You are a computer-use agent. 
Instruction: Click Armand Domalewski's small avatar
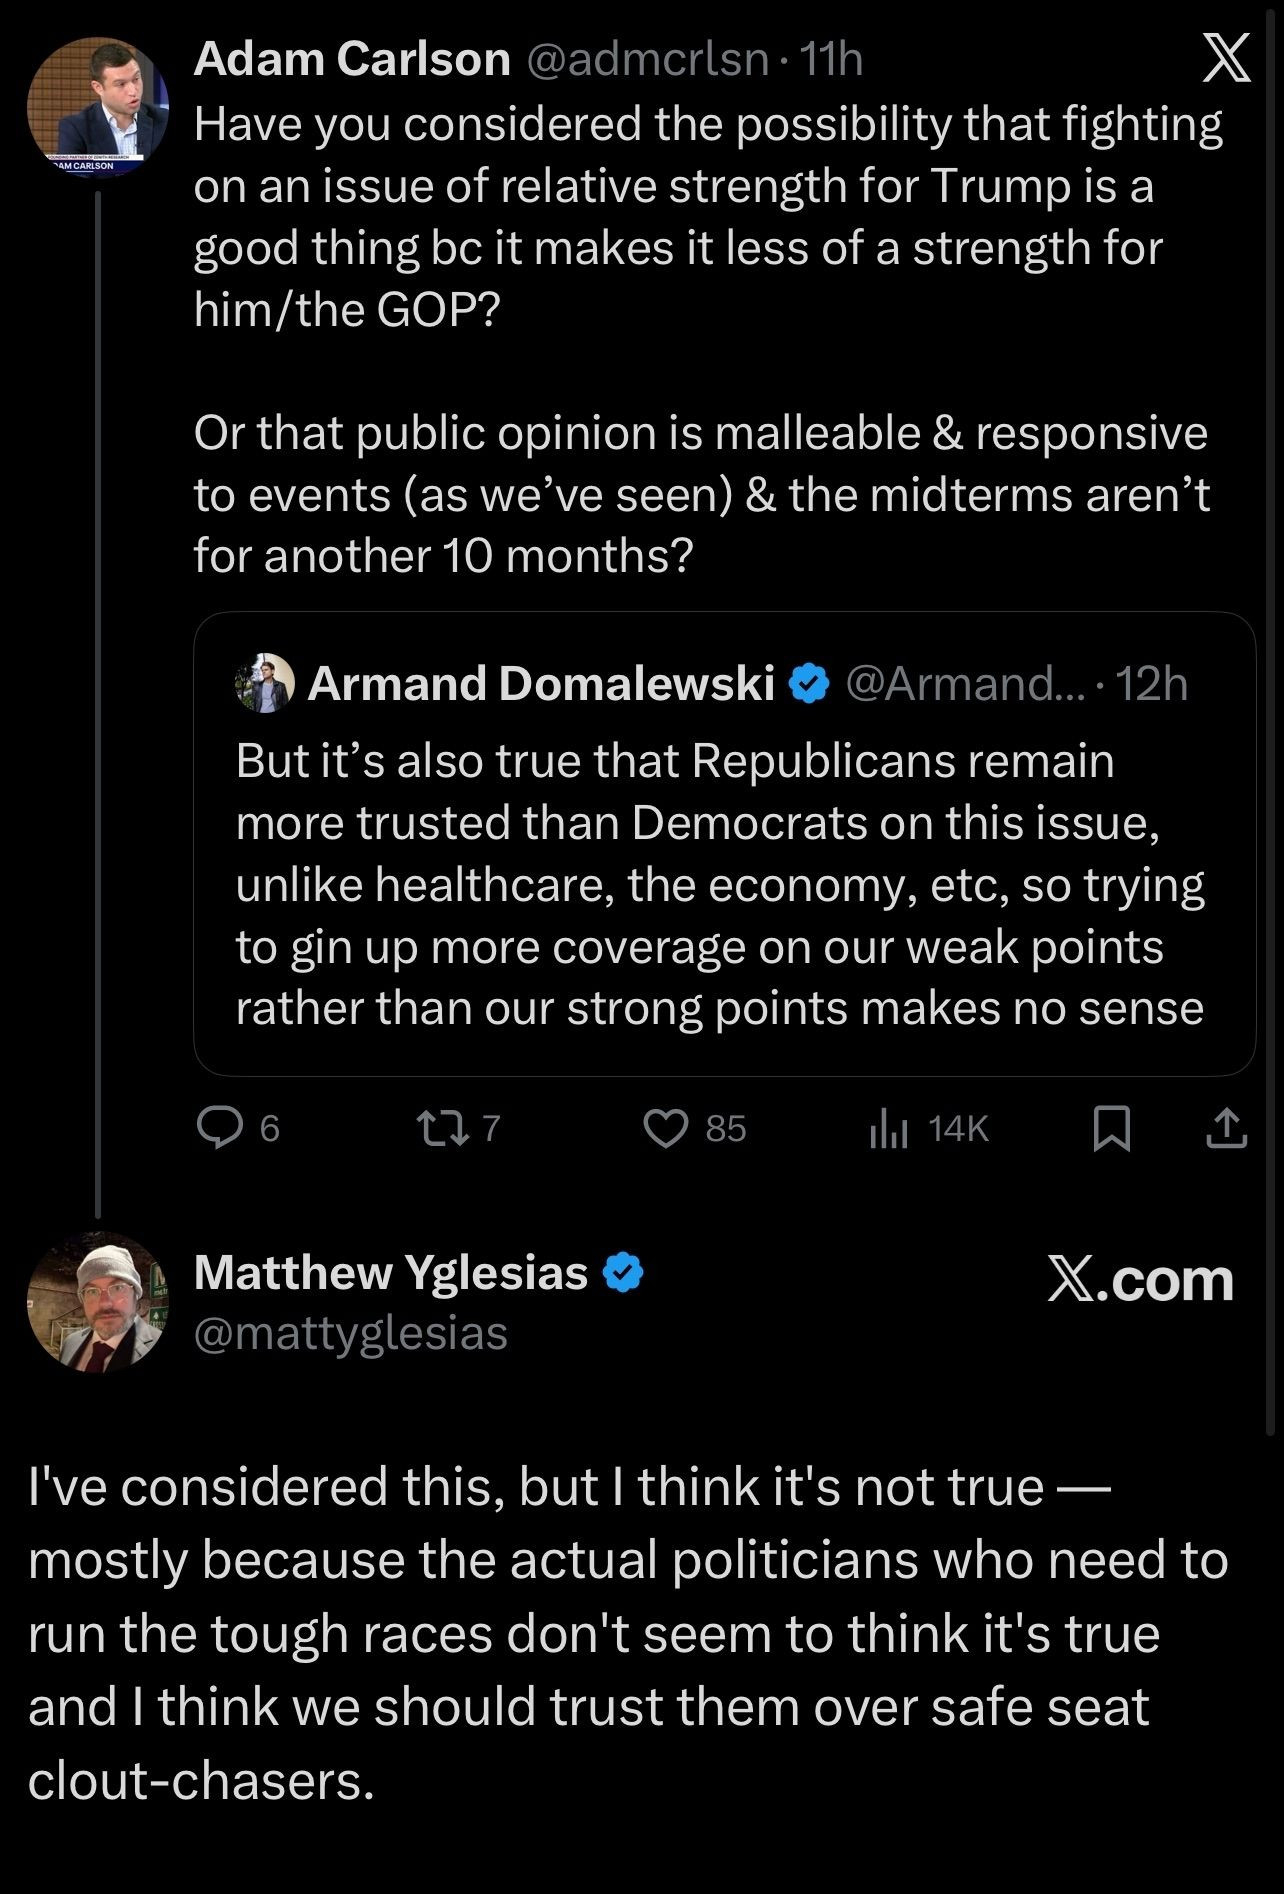(x=265, y=684)
